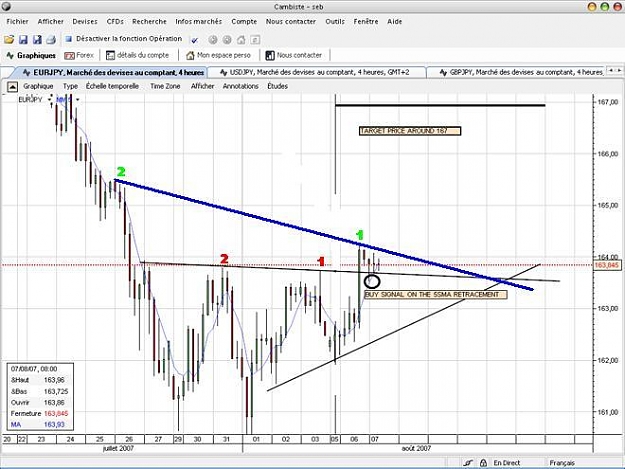Open the Outils menu
The image size is (625, 469).
pyautogui.click(x=335, y=22)
